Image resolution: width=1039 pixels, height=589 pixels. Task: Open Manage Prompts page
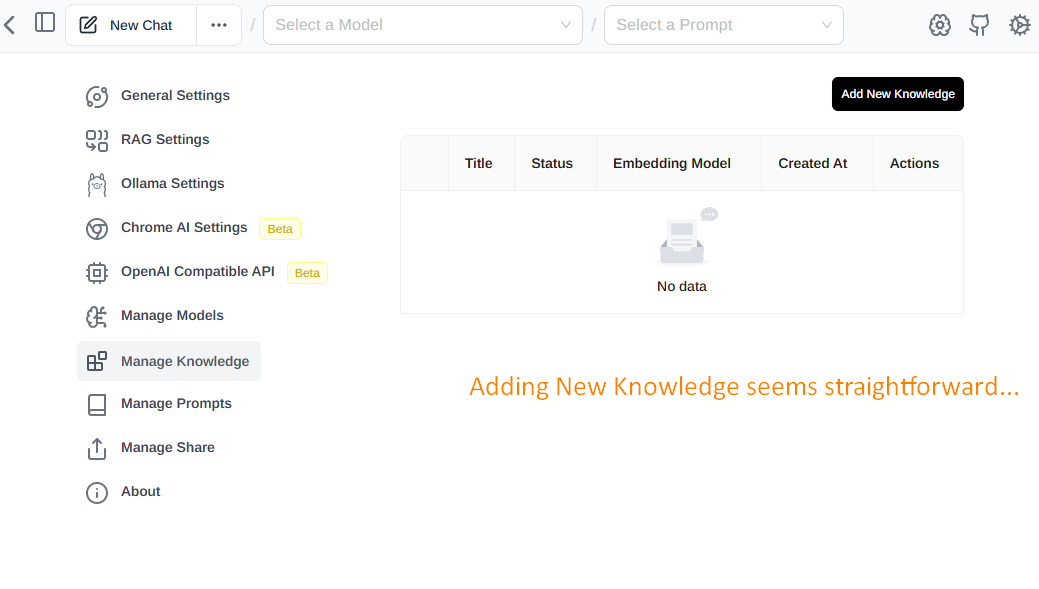point(176,404)
